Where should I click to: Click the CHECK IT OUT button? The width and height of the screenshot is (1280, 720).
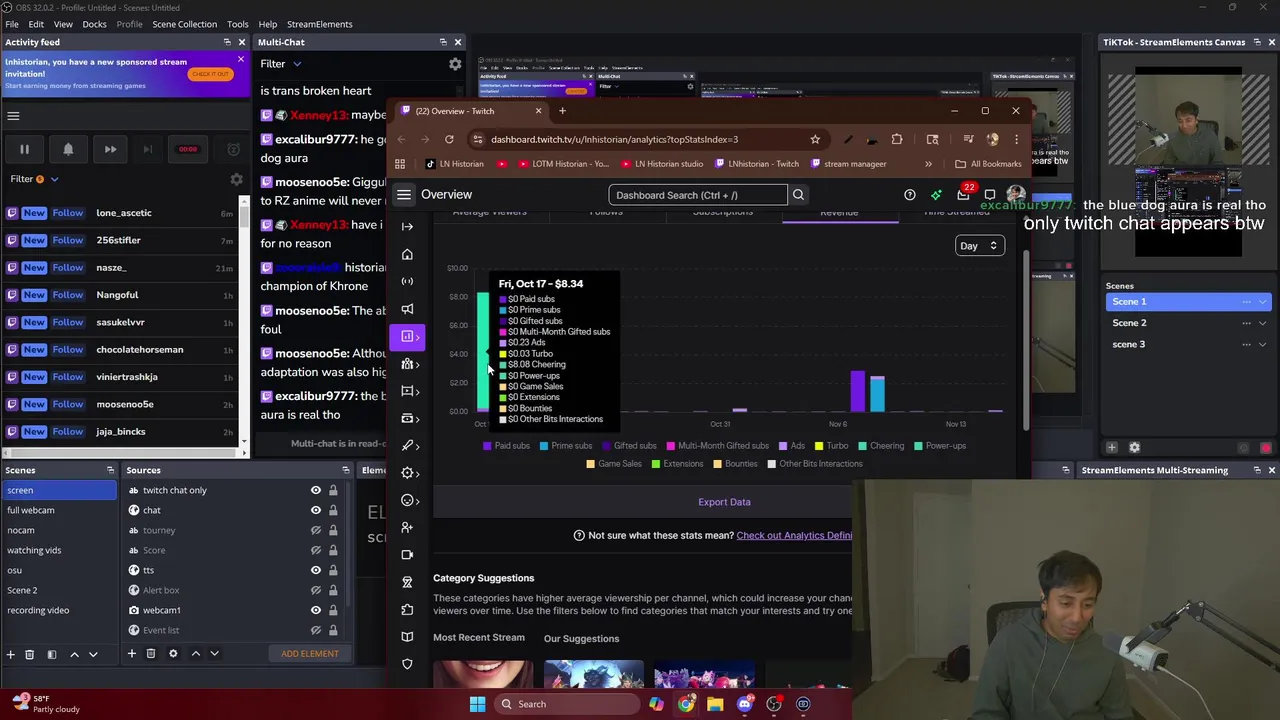point(210,74)
